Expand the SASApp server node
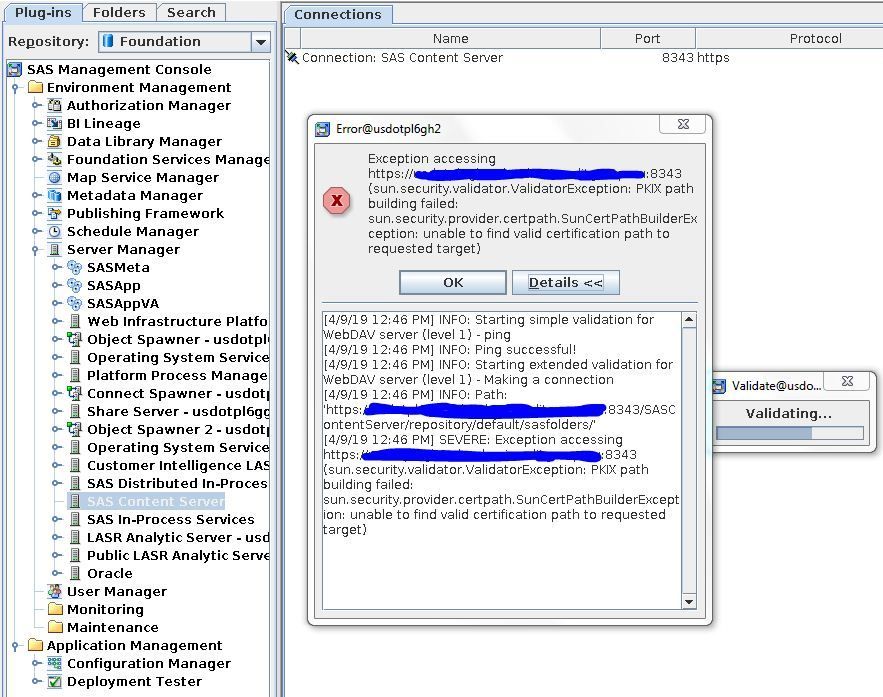 point(56,285)
